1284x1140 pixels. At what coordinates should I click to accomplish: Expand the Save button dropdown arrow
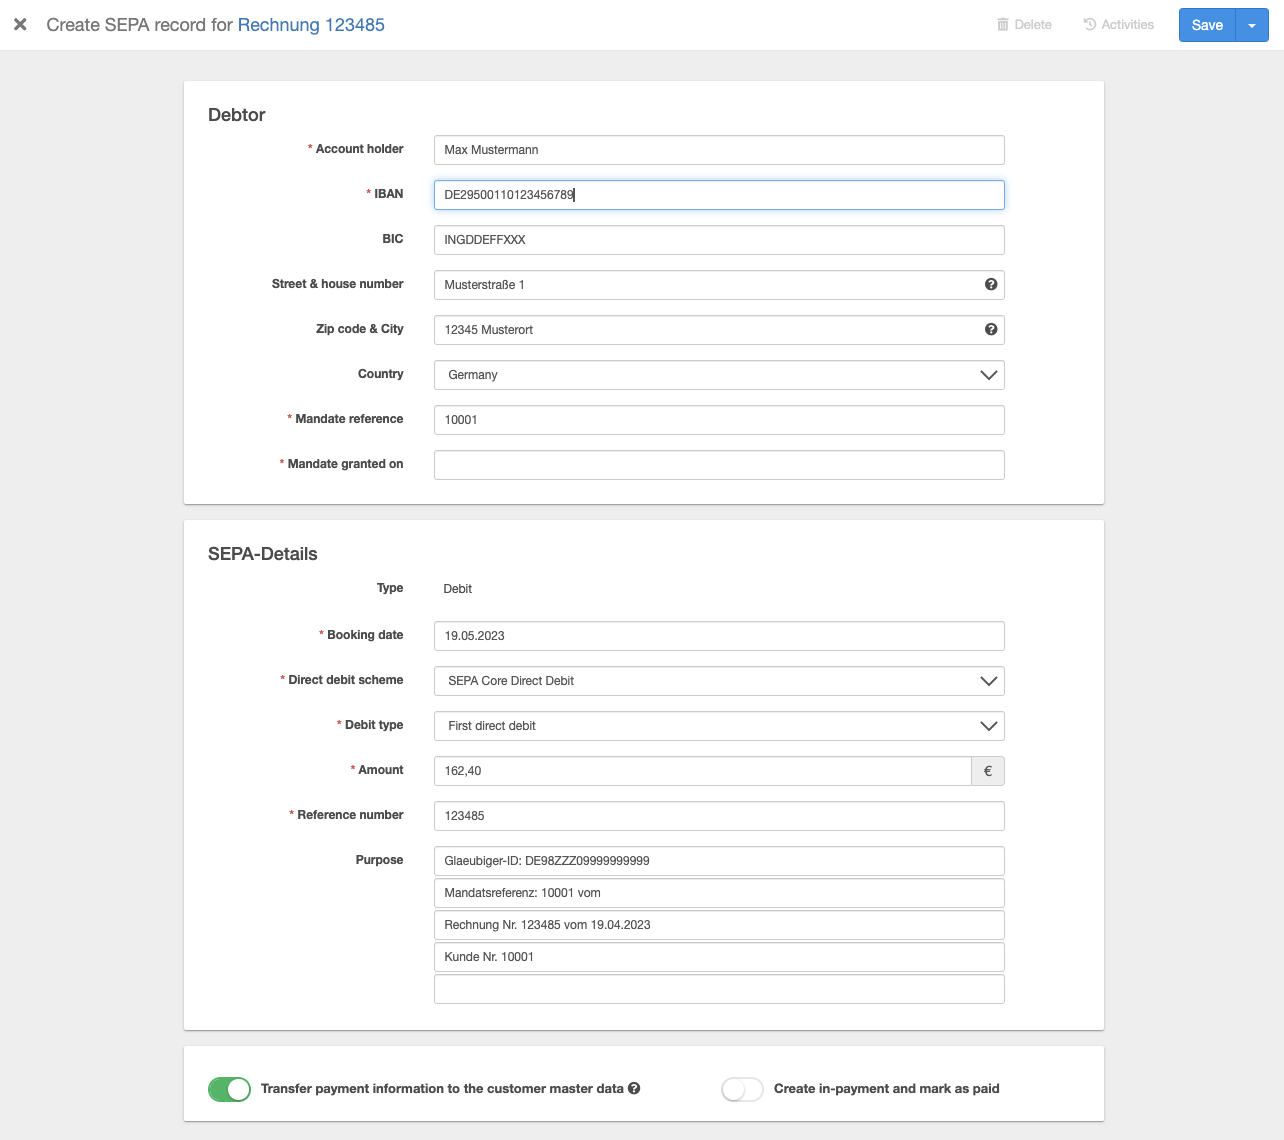1252,25
